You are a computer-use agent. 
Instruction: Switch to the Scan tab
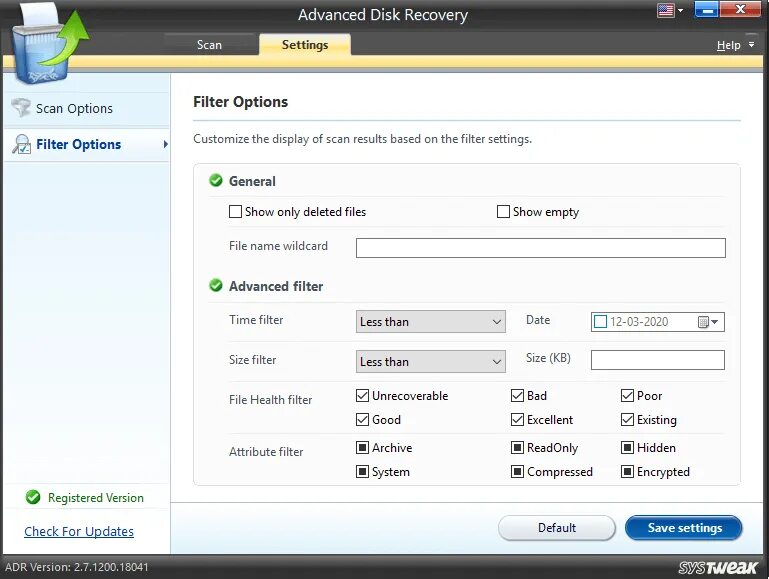[x=209, y=45]
